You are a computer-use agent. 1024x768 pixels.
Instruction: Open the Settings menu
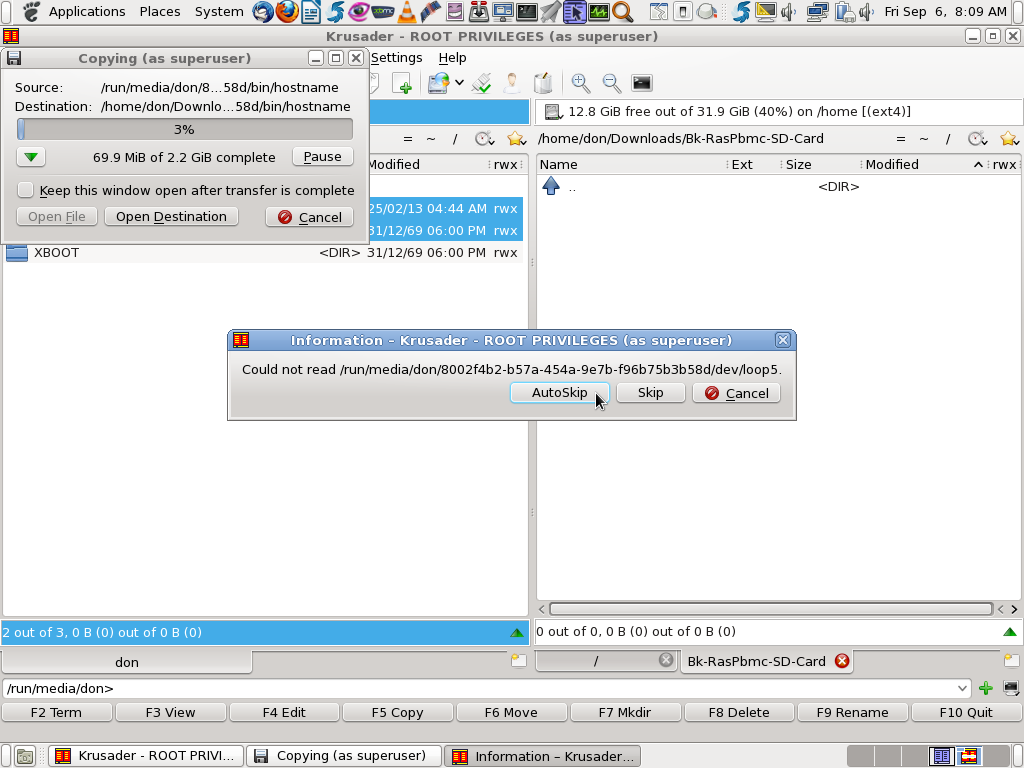tap(396, 58)
